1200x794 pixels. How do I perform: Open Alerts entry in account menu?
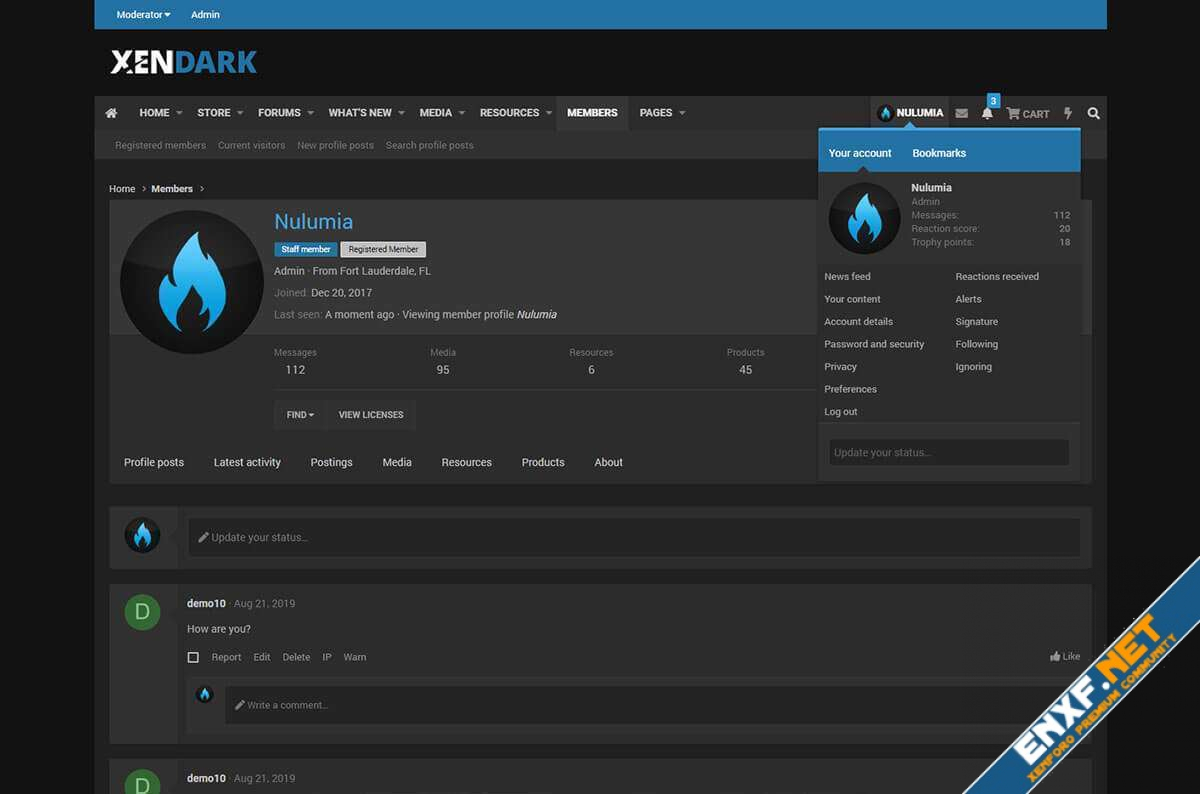point(968,299)
